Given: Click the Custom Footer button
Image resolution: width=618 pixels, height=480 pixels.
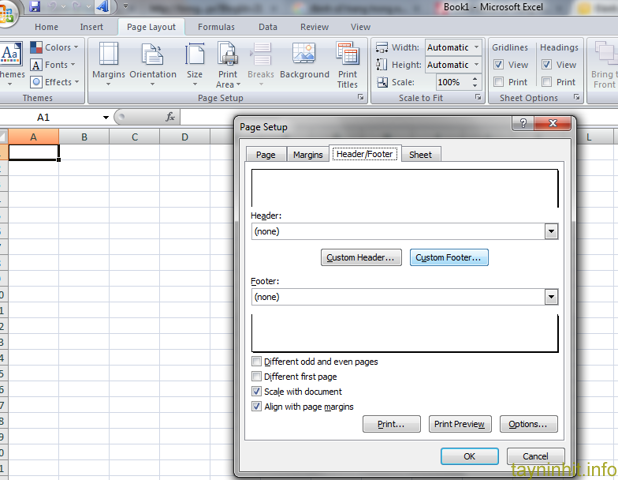Looking at the screenshot, I should [x=448, y=258].
